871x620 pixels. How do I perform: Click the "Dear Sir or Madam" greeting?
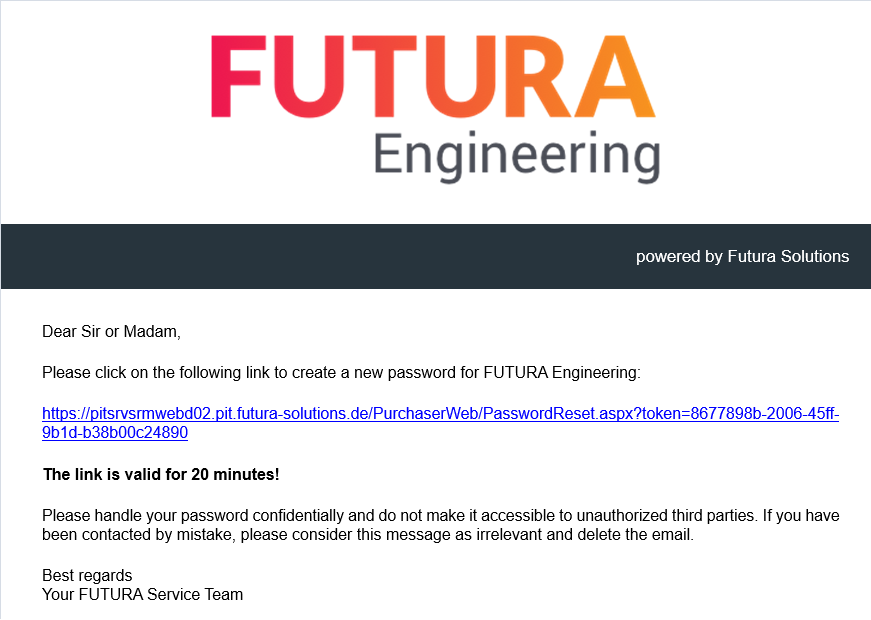click(111, 331)
